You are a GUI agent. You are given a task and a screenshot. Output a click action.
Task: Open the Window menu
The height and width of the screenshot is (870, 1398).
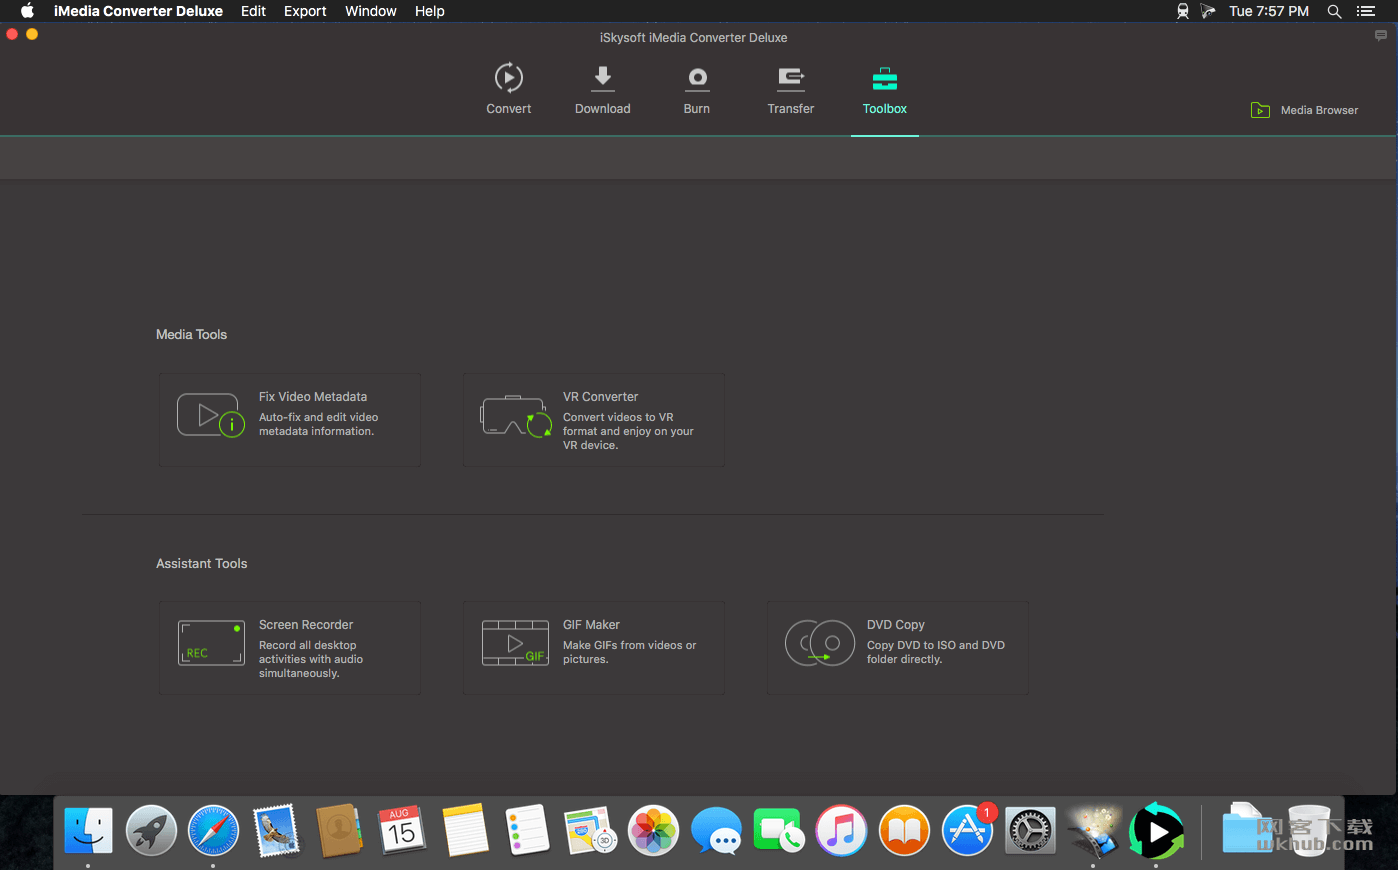(371, 11)
